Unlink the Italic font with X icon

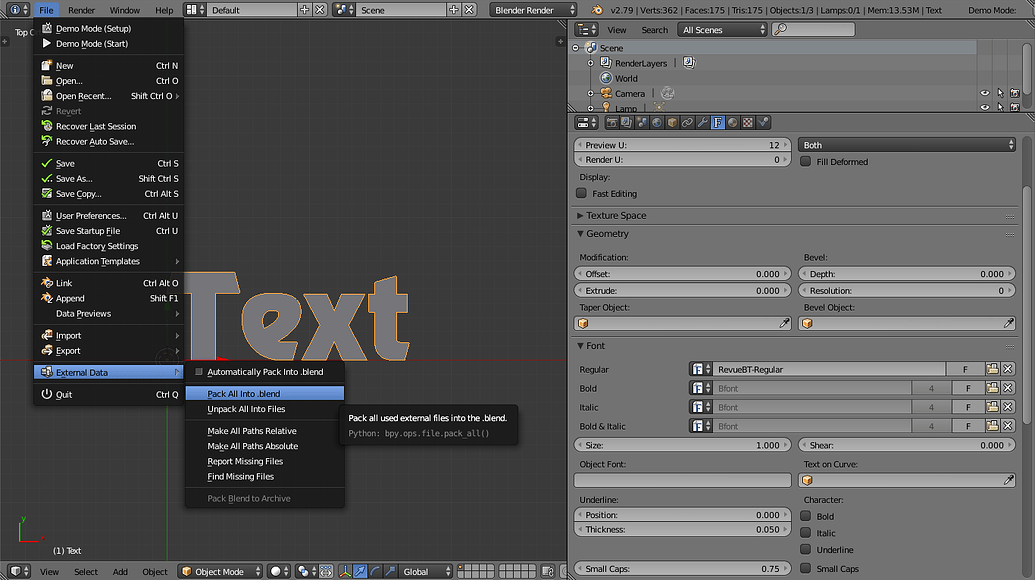[1008, 407]
